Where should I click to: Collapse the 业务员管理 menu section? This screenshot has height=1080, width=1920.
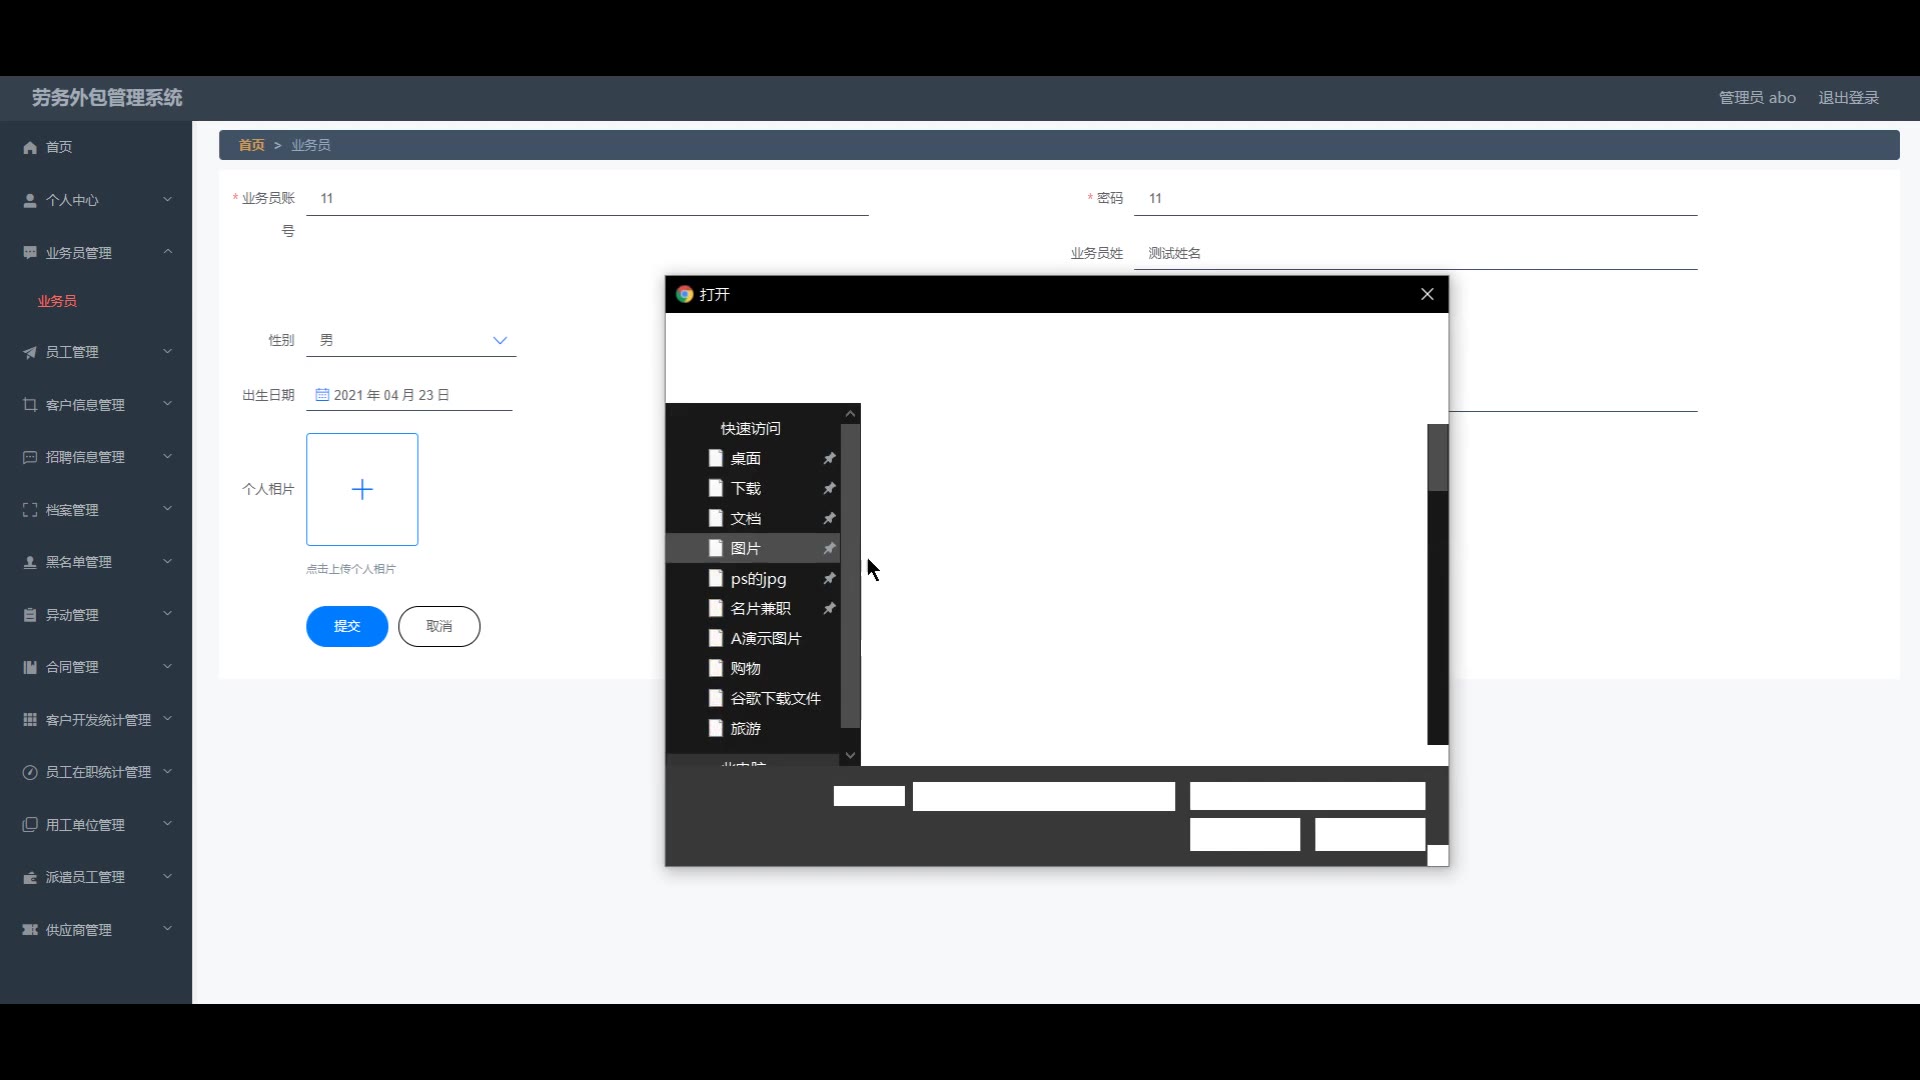[x=168, y=252]
